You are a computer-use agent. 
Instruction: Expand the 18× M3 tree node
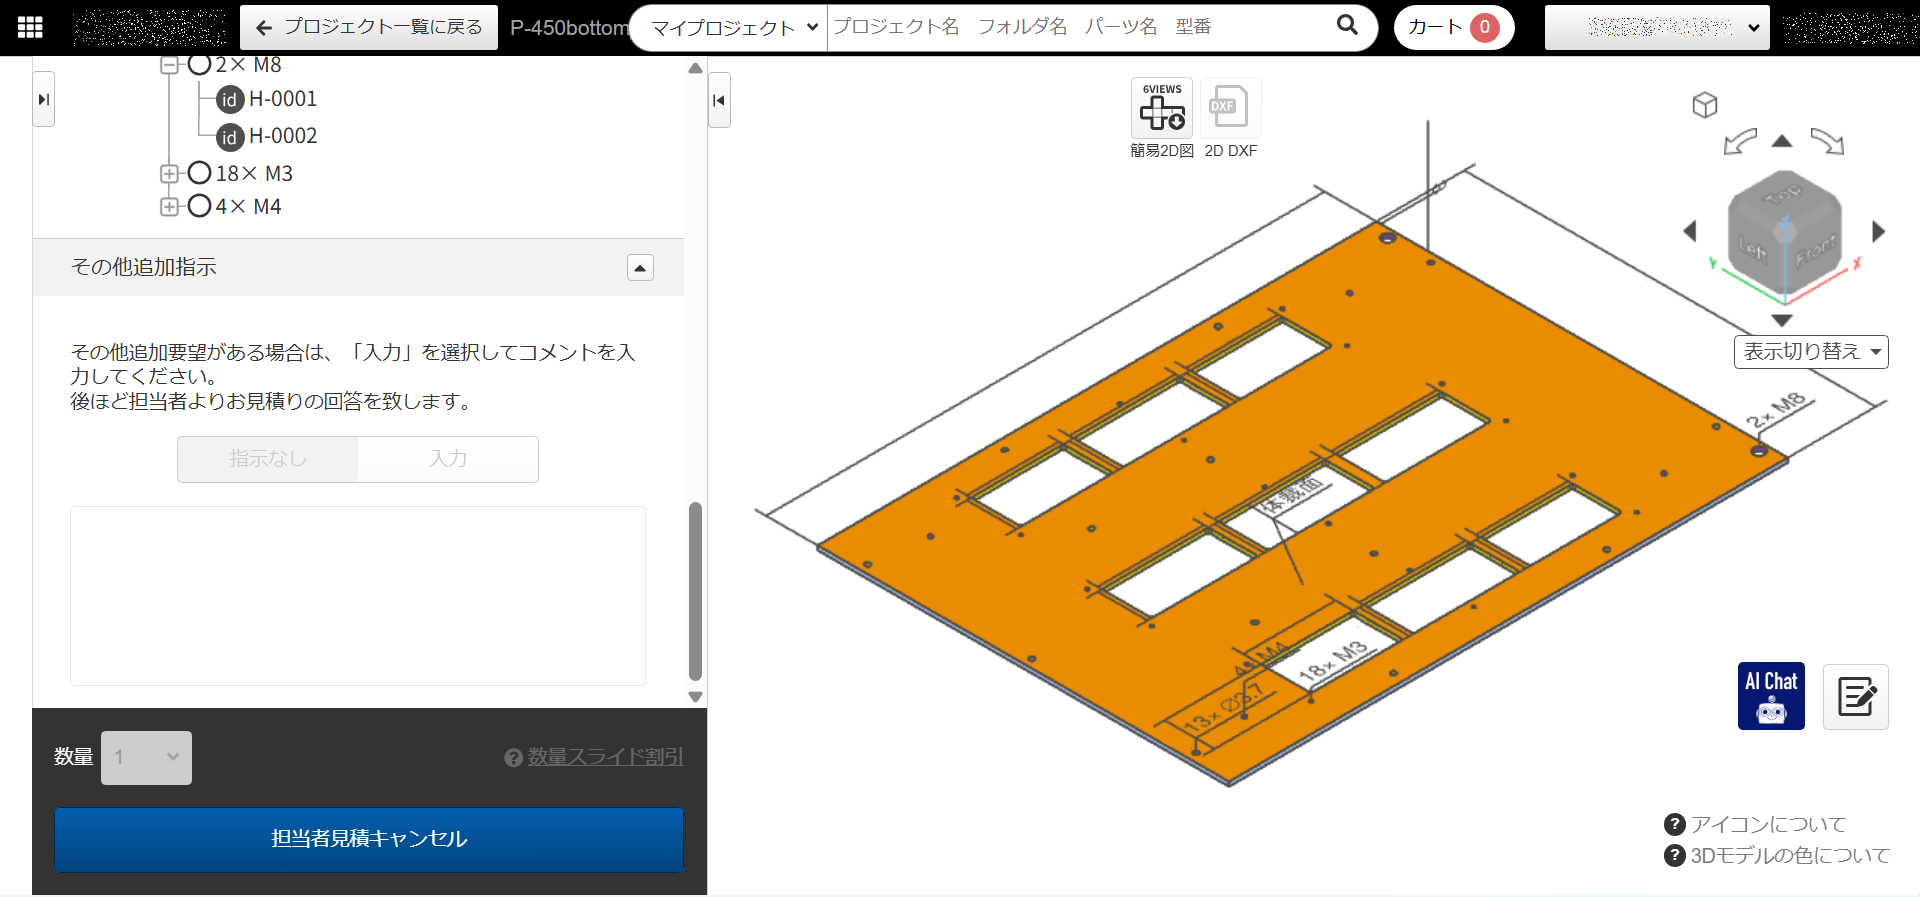pos(169,173)
